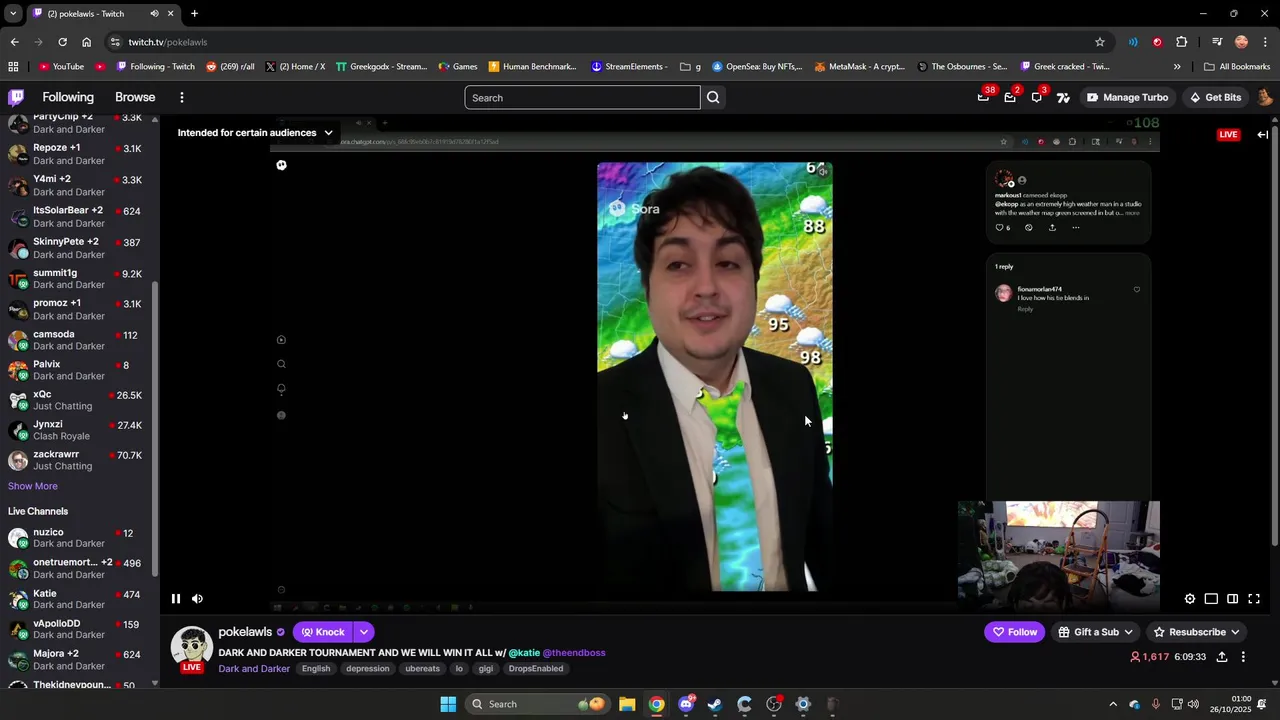The image size is (1280, 720).
Task: Collapse the chat panel arrow
Action: click(x=1263, y=134)
